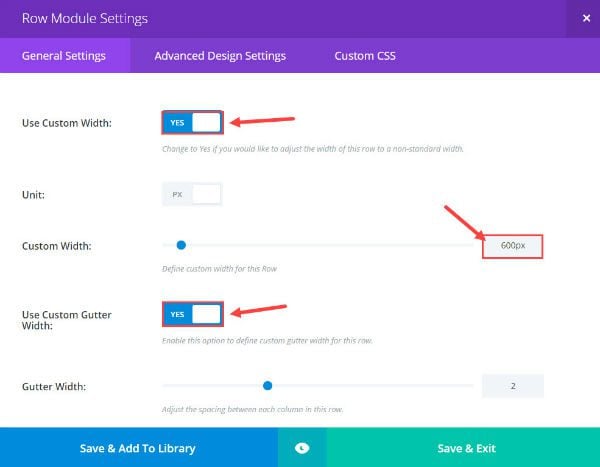This screenshot has height=467, width=600.
Task: Click the Gutter Width slider track end
Action: (x=471, y=385)
